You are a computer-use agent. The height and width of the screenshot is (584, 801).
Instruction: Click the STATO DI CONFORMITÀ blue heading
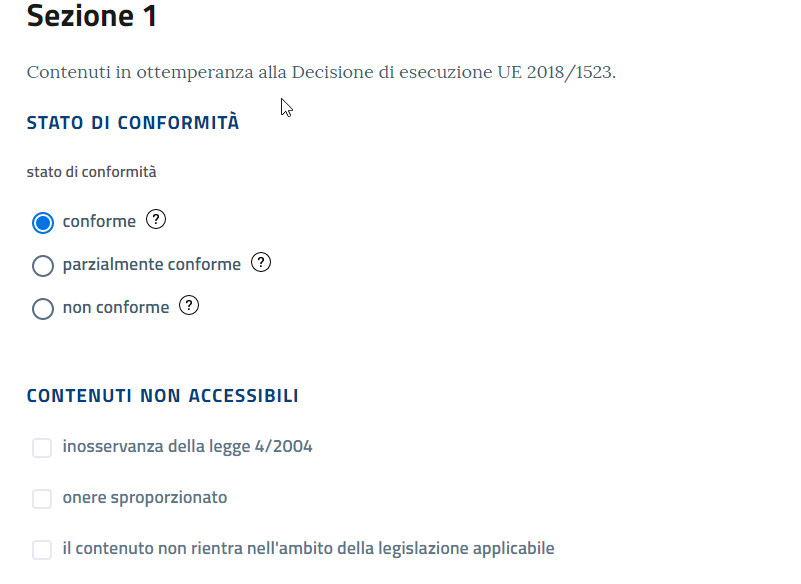133,122
